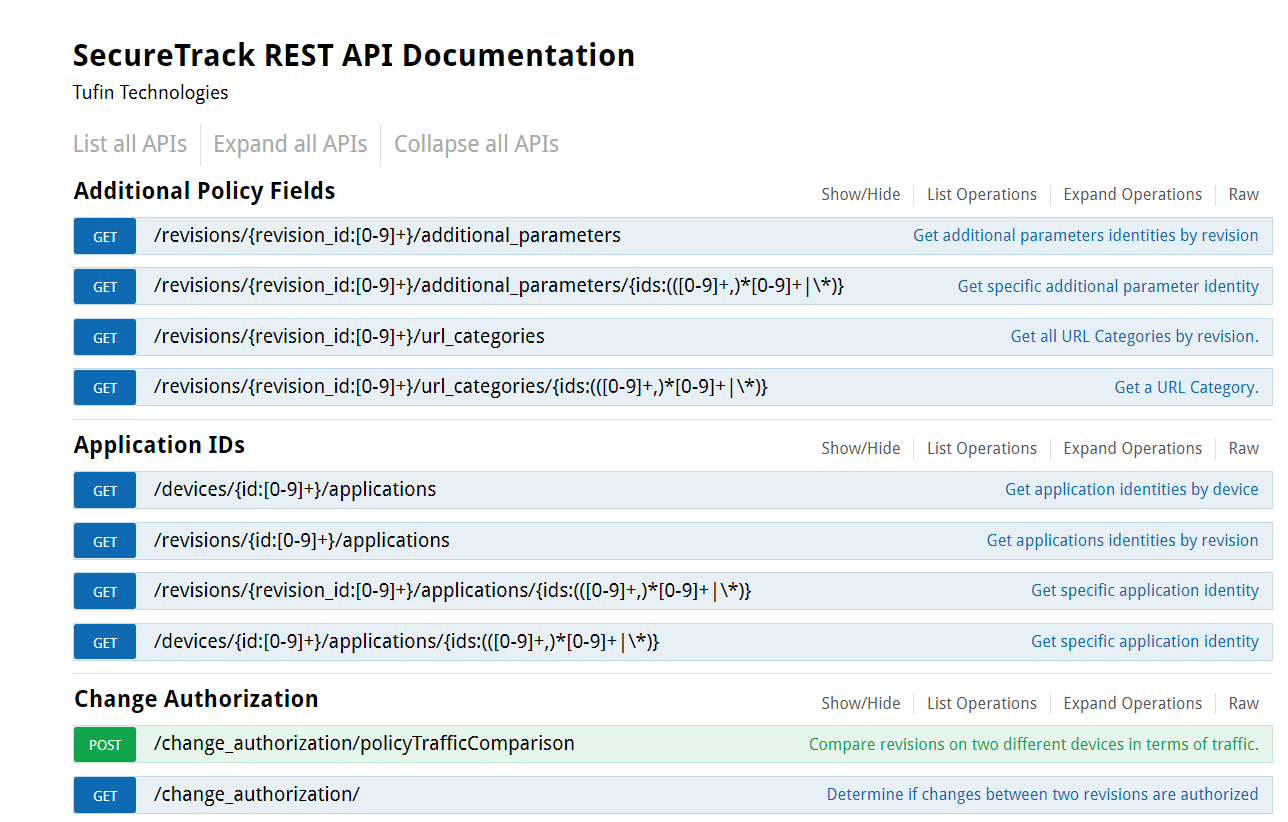This screenshot has width=1288, height=822.
Task: List Operations for Additional Policy Fields
Action: pos(981,194)
